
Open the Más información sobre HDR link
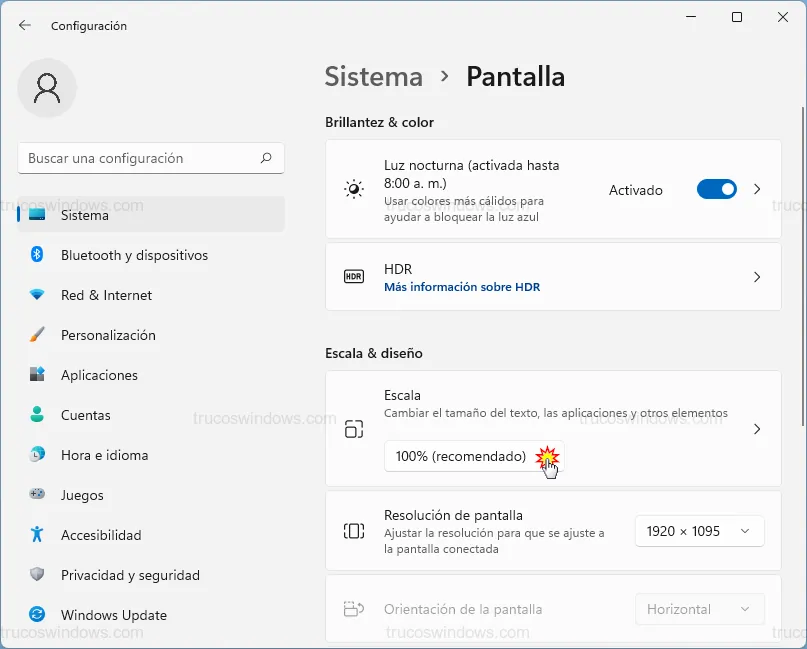click(x=462, y=287)
